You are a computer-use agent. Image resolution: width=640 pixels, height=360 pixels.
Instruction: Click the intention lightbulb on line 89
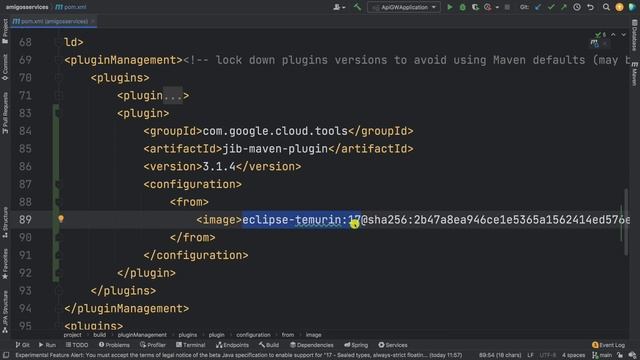(61, 219)
